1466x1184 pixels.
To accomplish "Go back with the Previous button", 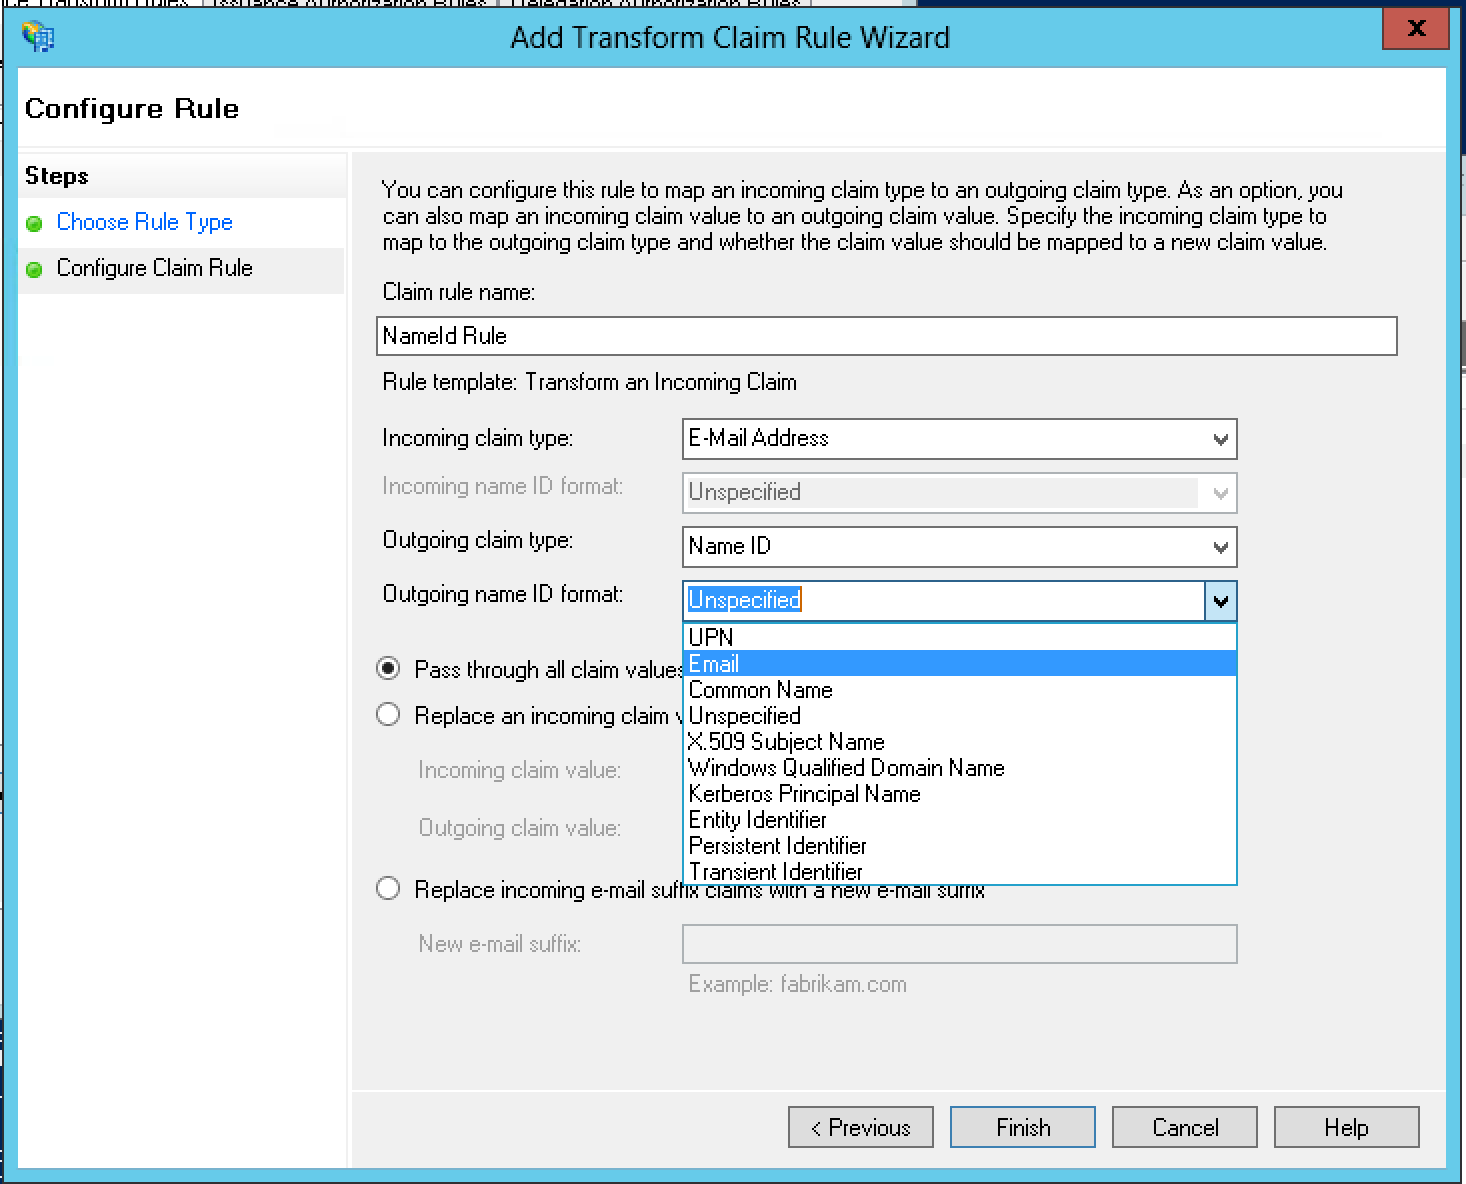I will tap(860, 1127).
